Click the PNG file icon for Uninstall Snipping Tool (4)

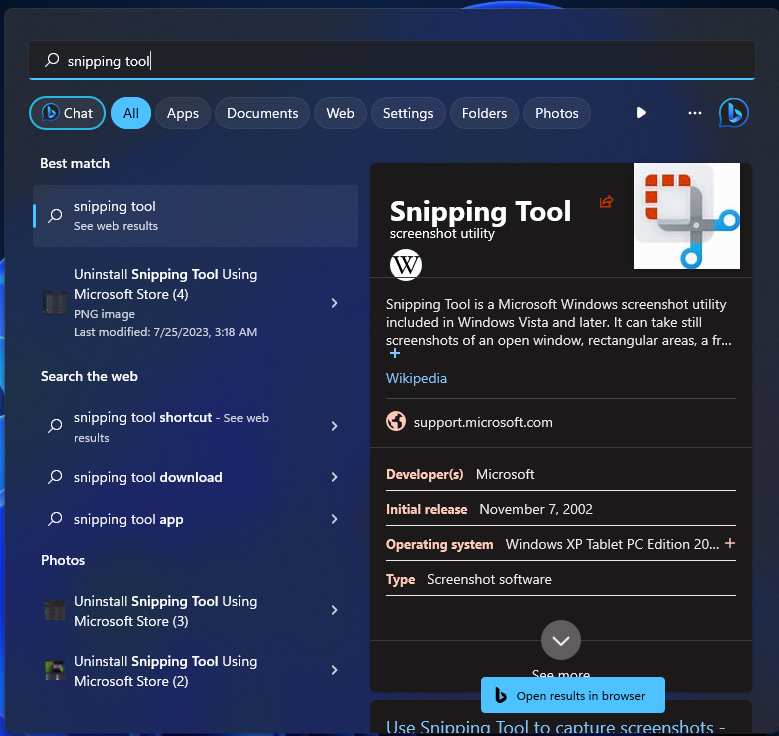55,302
